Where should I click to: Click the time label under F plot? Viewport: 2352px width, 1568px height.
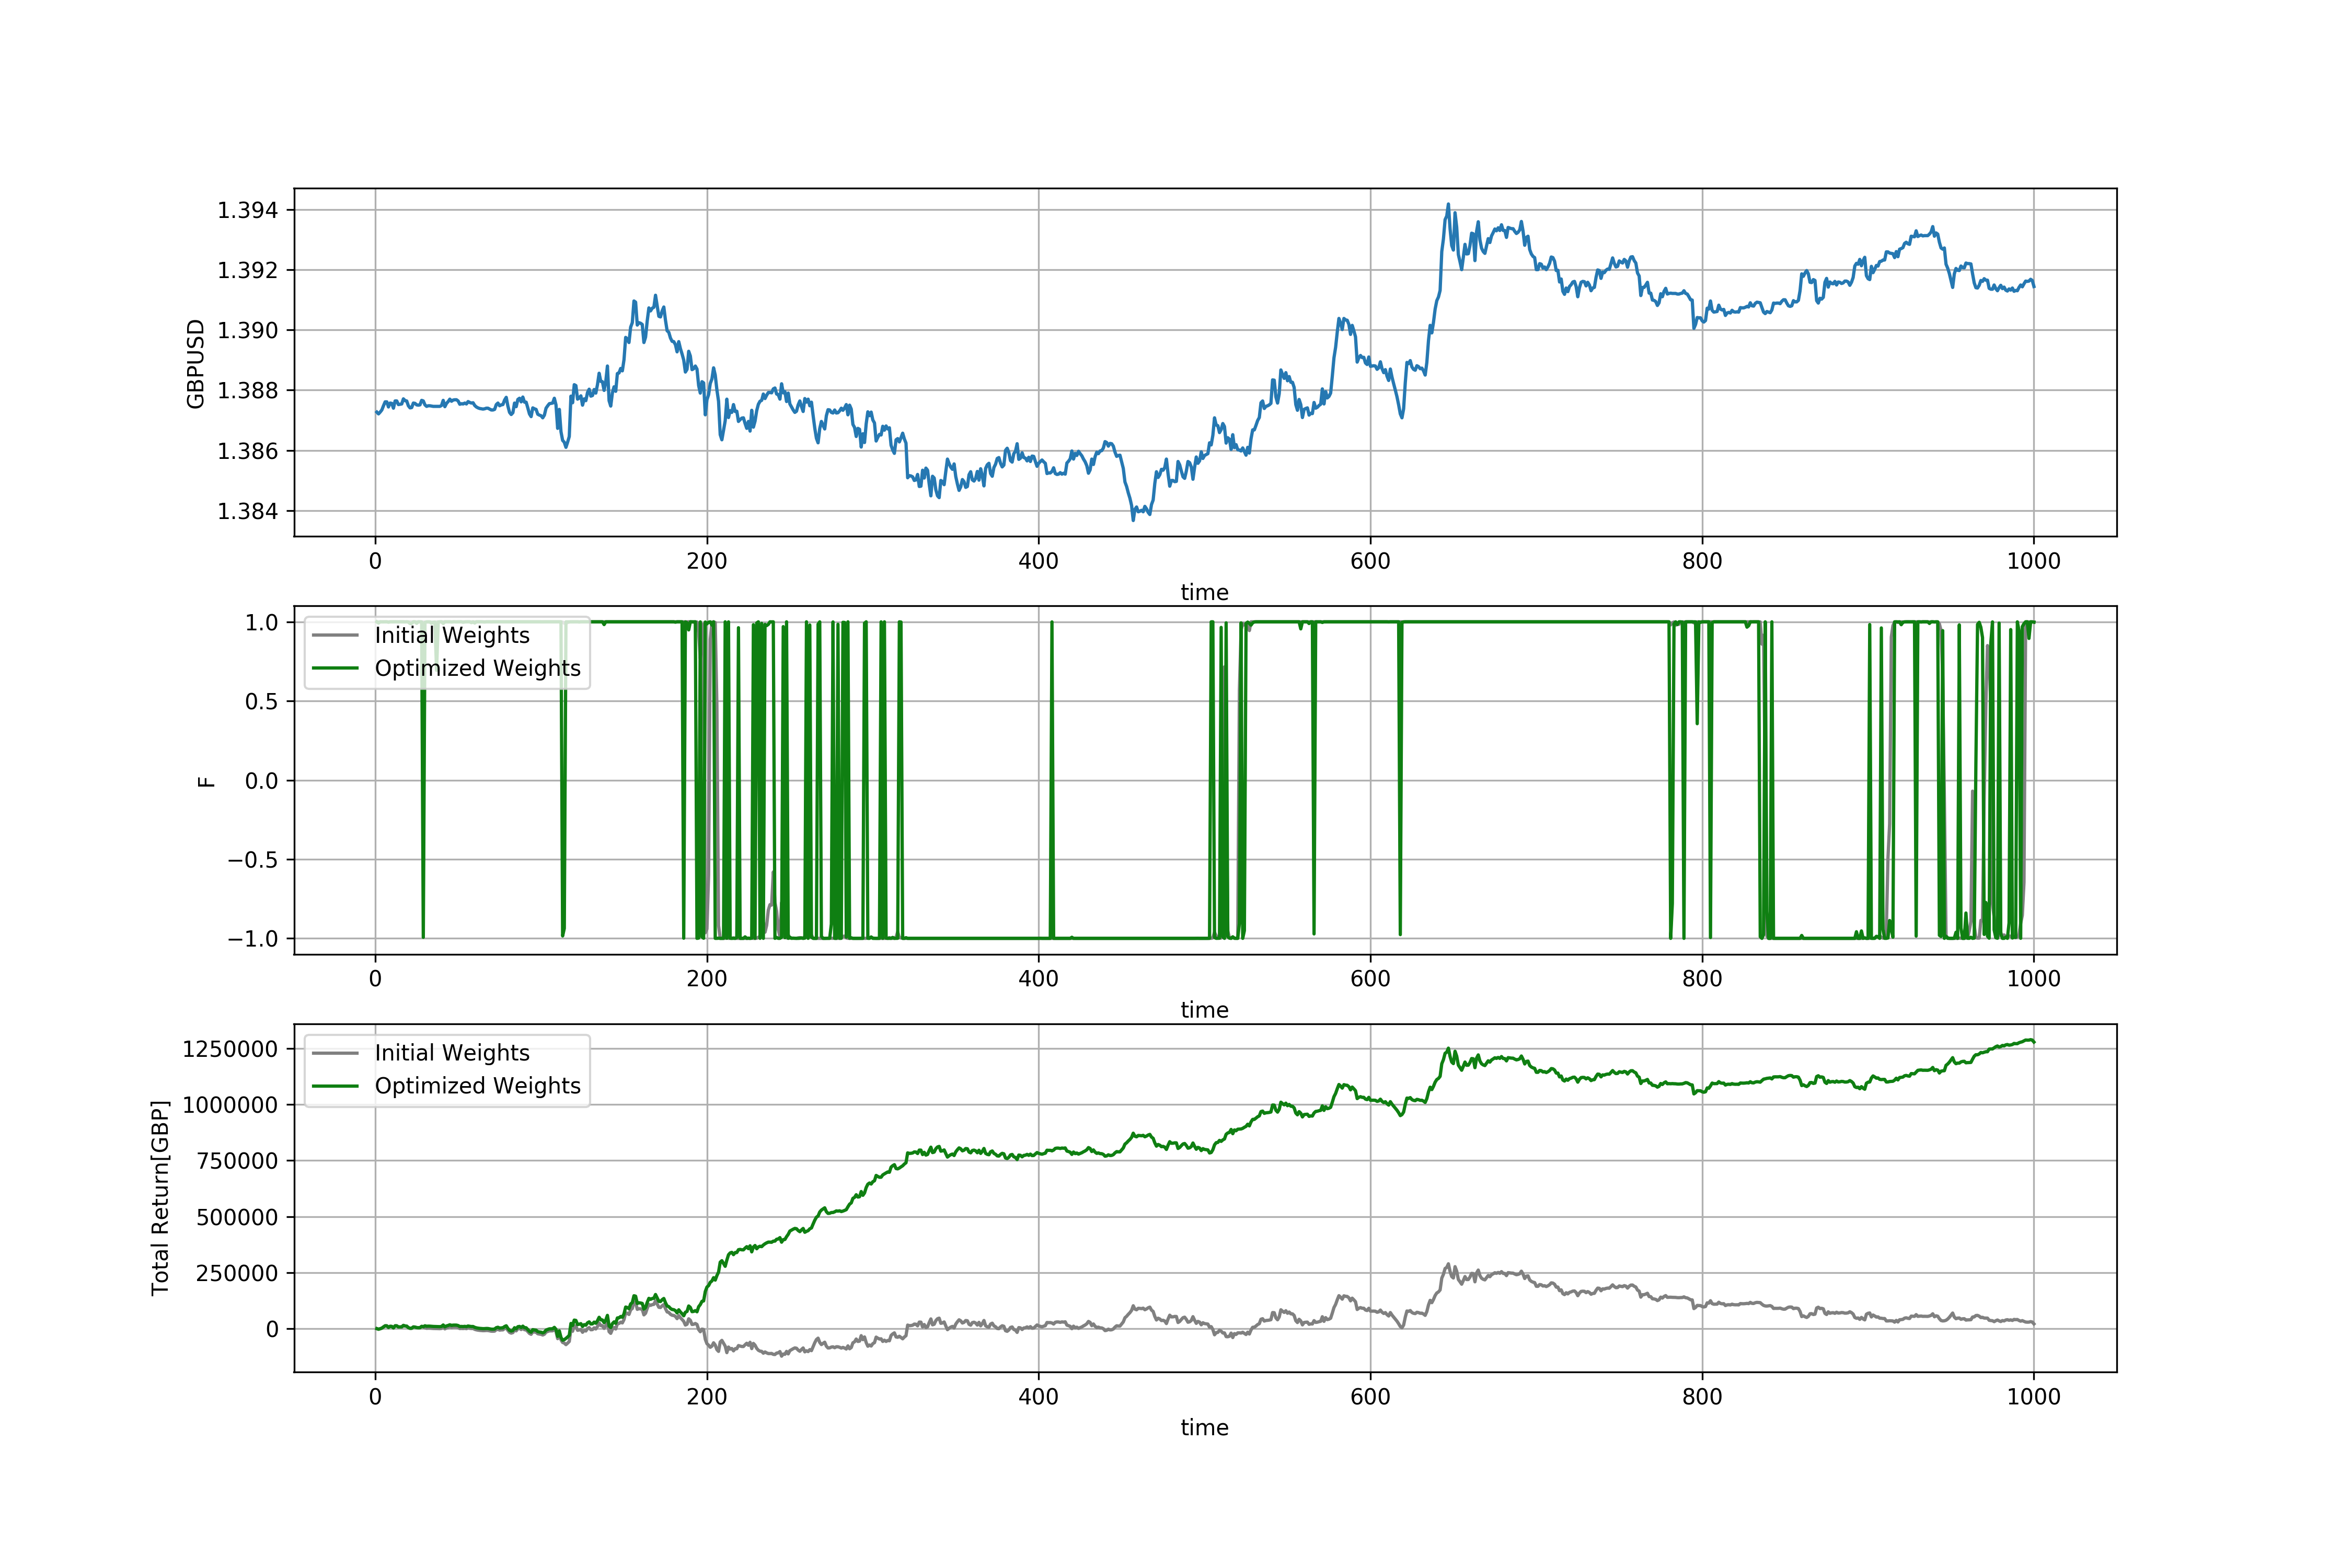click(x=1205, y=1010)
